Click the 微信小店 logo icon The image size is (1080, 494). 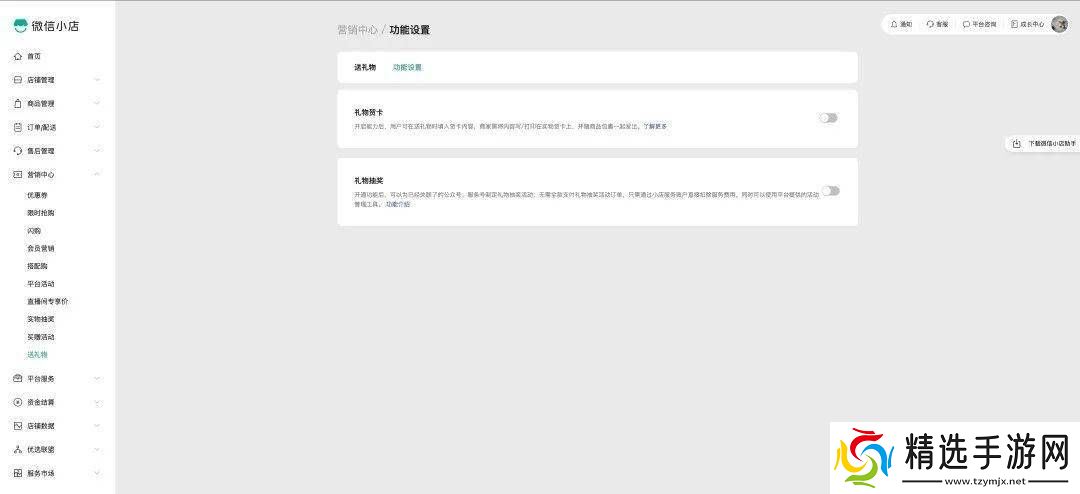tap(20, 26)
